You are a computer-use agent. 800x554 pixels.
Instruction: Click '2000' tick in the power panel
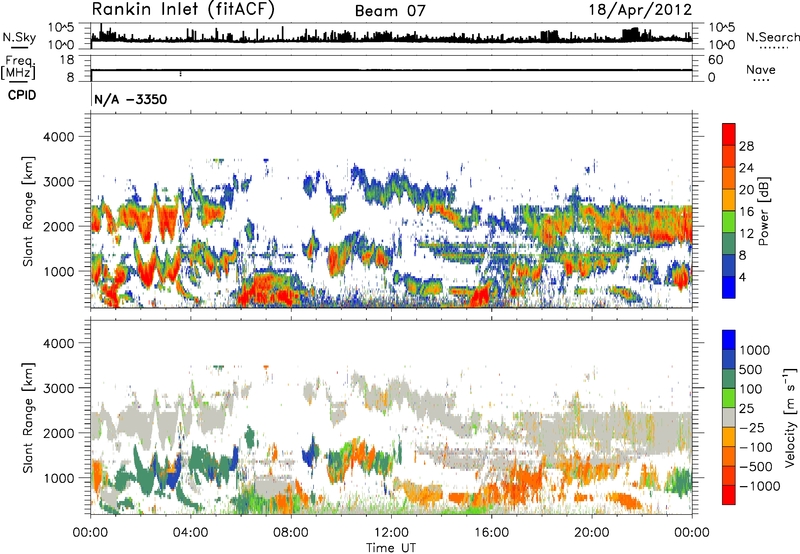pos(58,226)
